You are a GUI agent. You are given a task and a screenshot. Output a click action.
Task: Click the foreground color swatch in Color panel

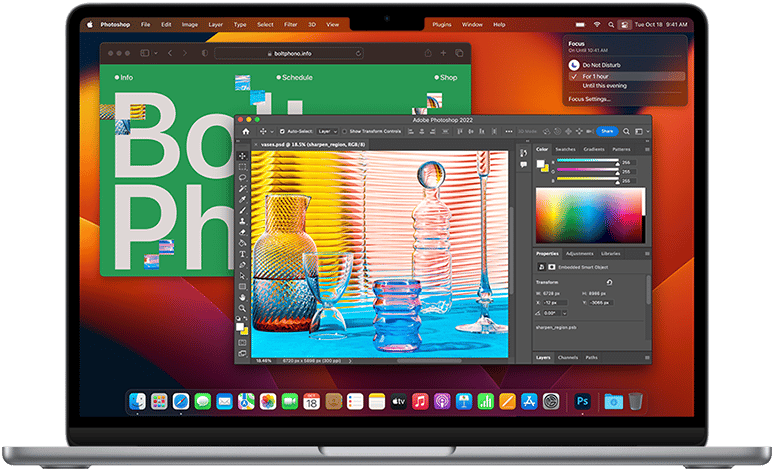541,163
